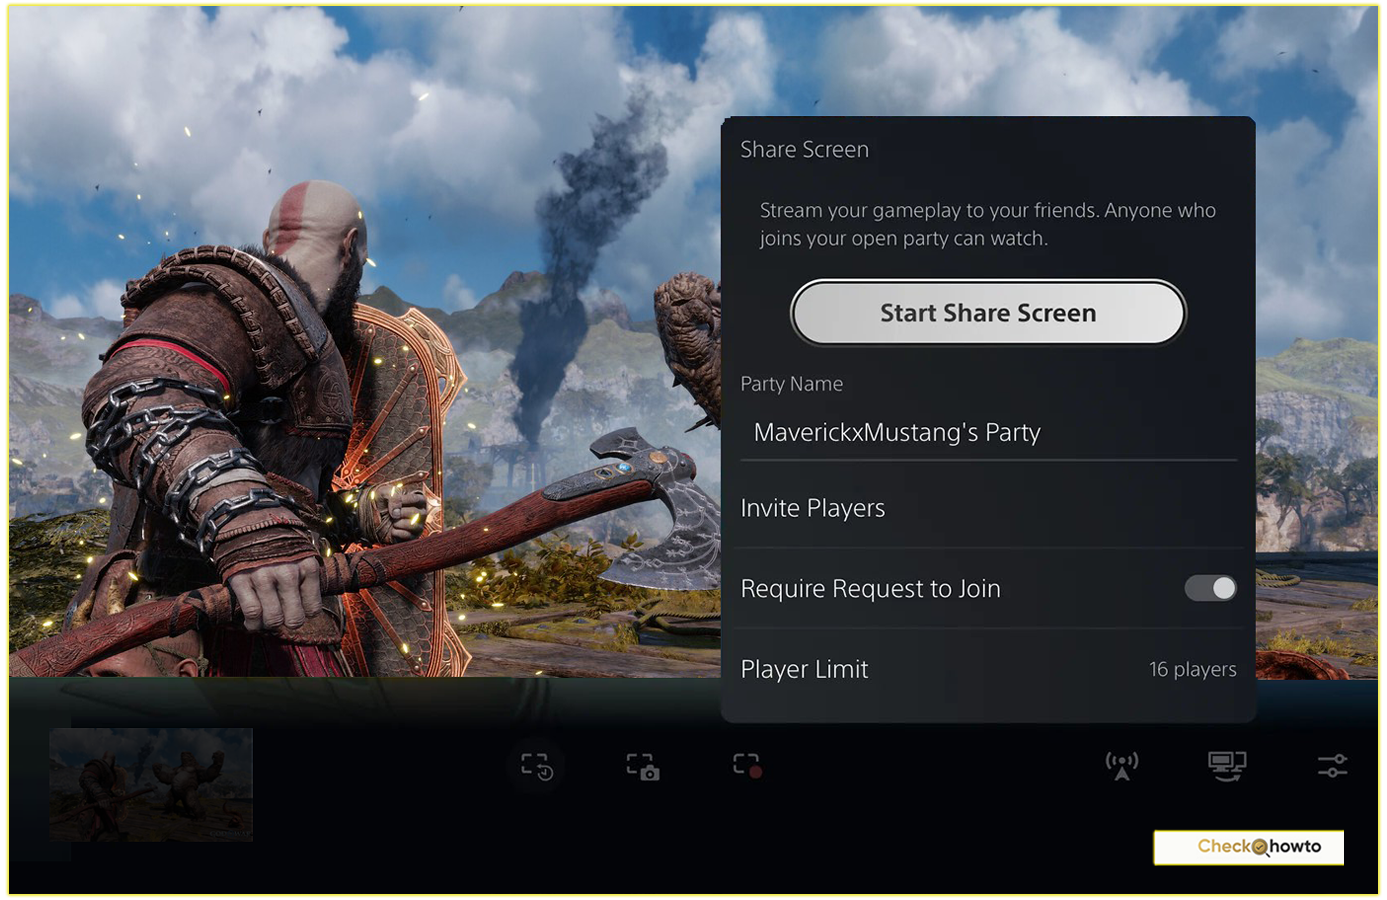Click the Start Share Screen button
1387x900 pixels.
point(988,313)
